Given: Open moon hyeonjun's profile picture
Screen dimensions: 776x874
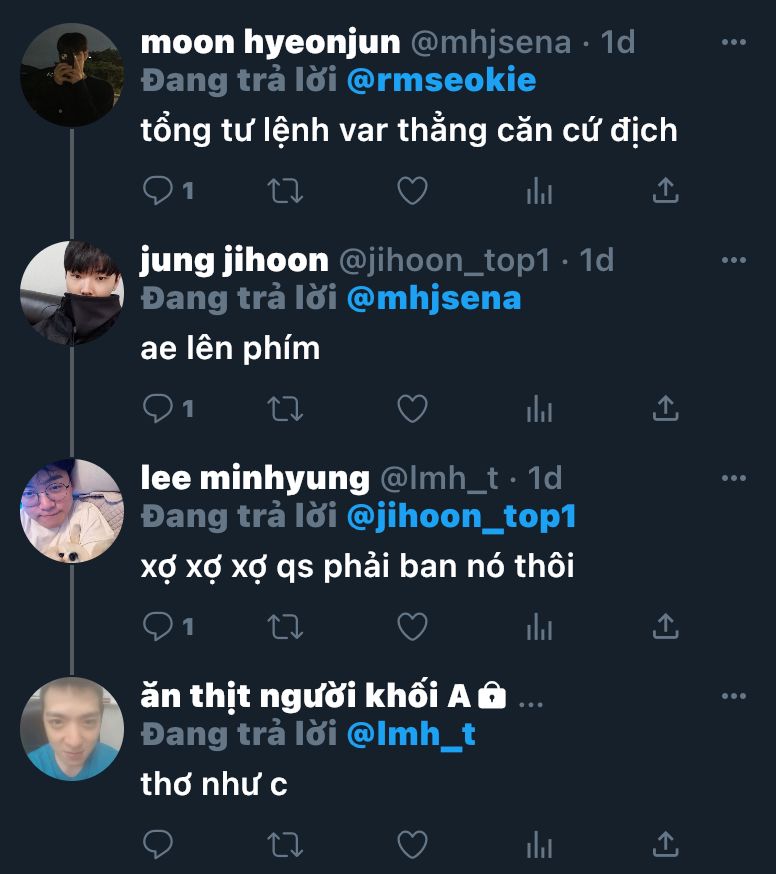Looking at the screenshot, I should (71, 75).
